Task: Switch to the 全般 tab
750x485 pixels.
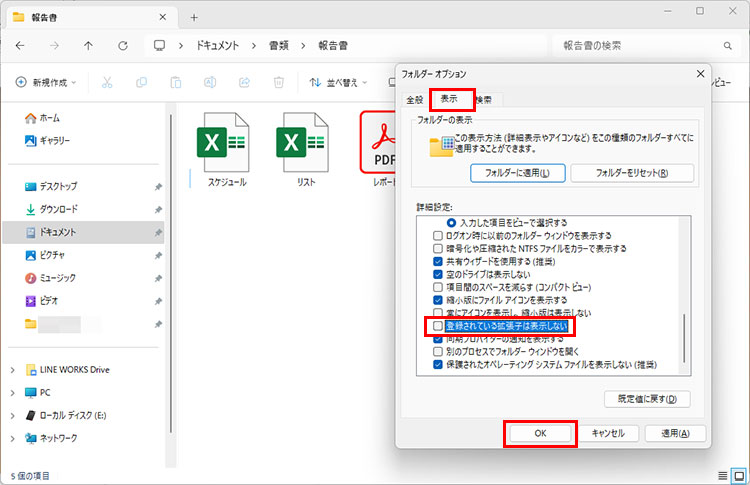Action: [414, 100]
